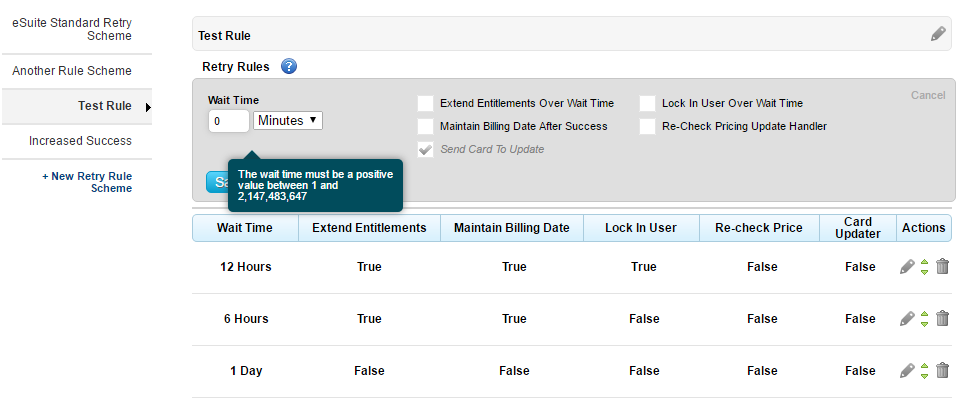Tick Re-Check Pricing Update Handler checkbox

click(648, 126)
